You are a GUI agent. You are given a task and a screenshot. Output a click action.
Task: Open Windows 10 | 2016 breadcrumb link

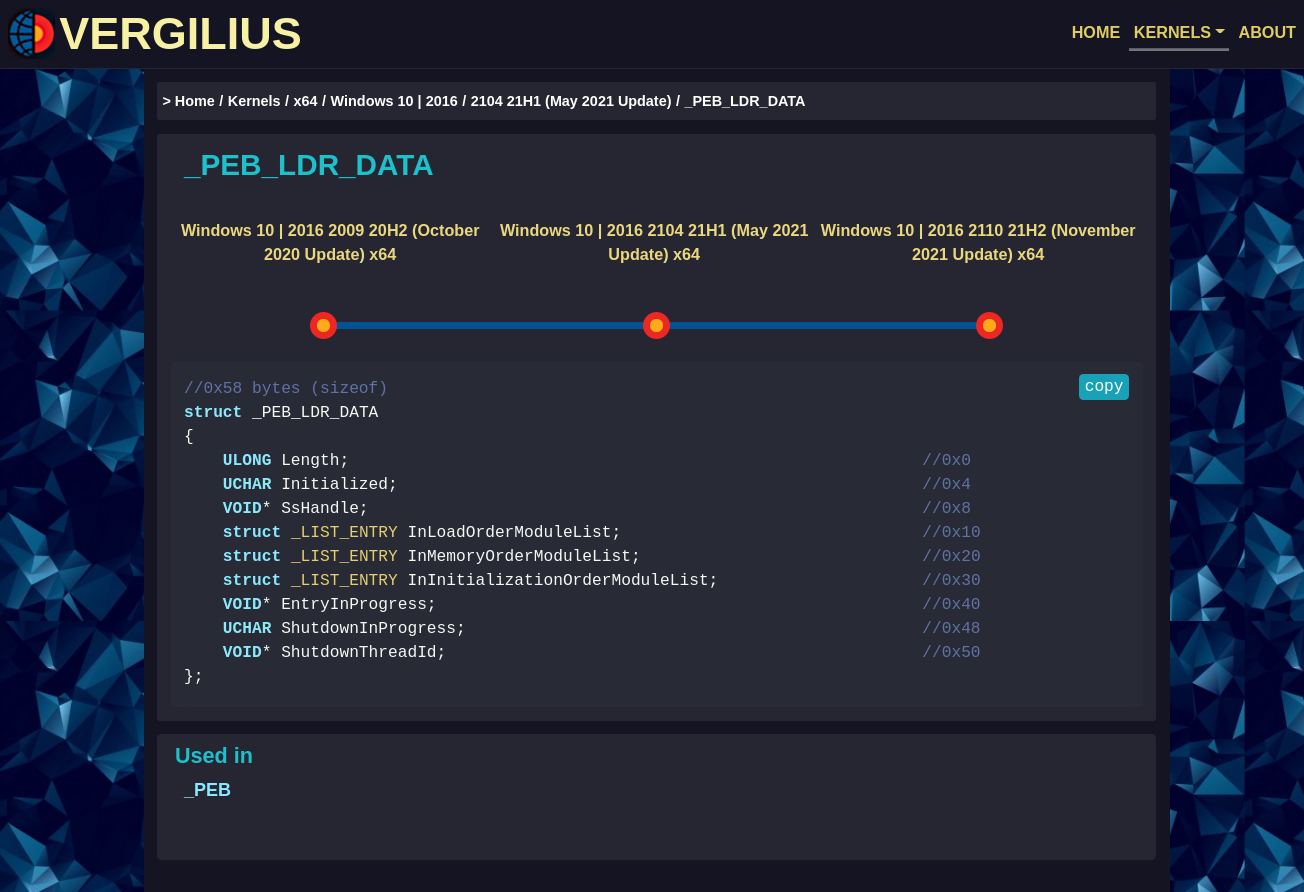click(x=394, y=101)
